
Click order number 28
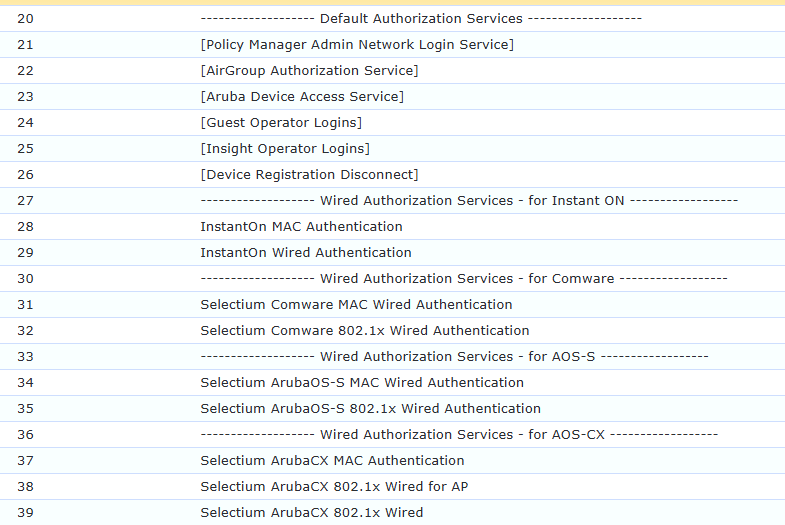[x=25, y=227]
